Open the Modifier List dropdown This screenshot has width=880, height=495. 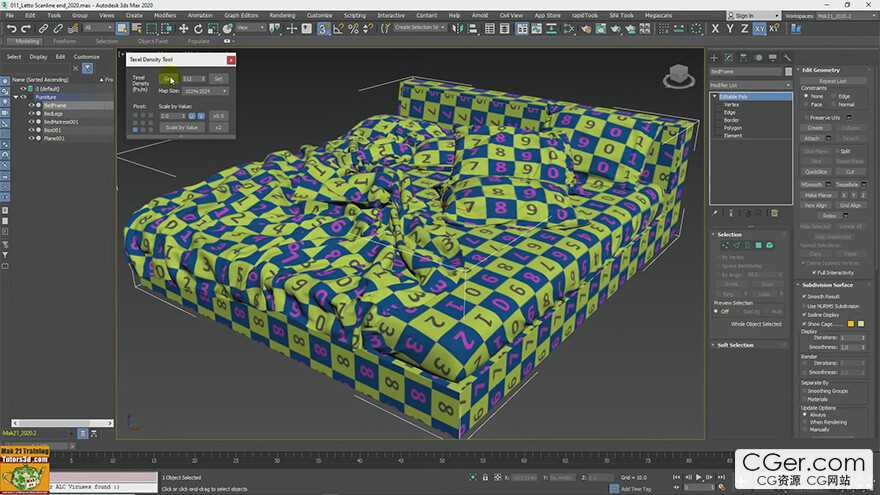pyautogui.click(x=750, y=85)
